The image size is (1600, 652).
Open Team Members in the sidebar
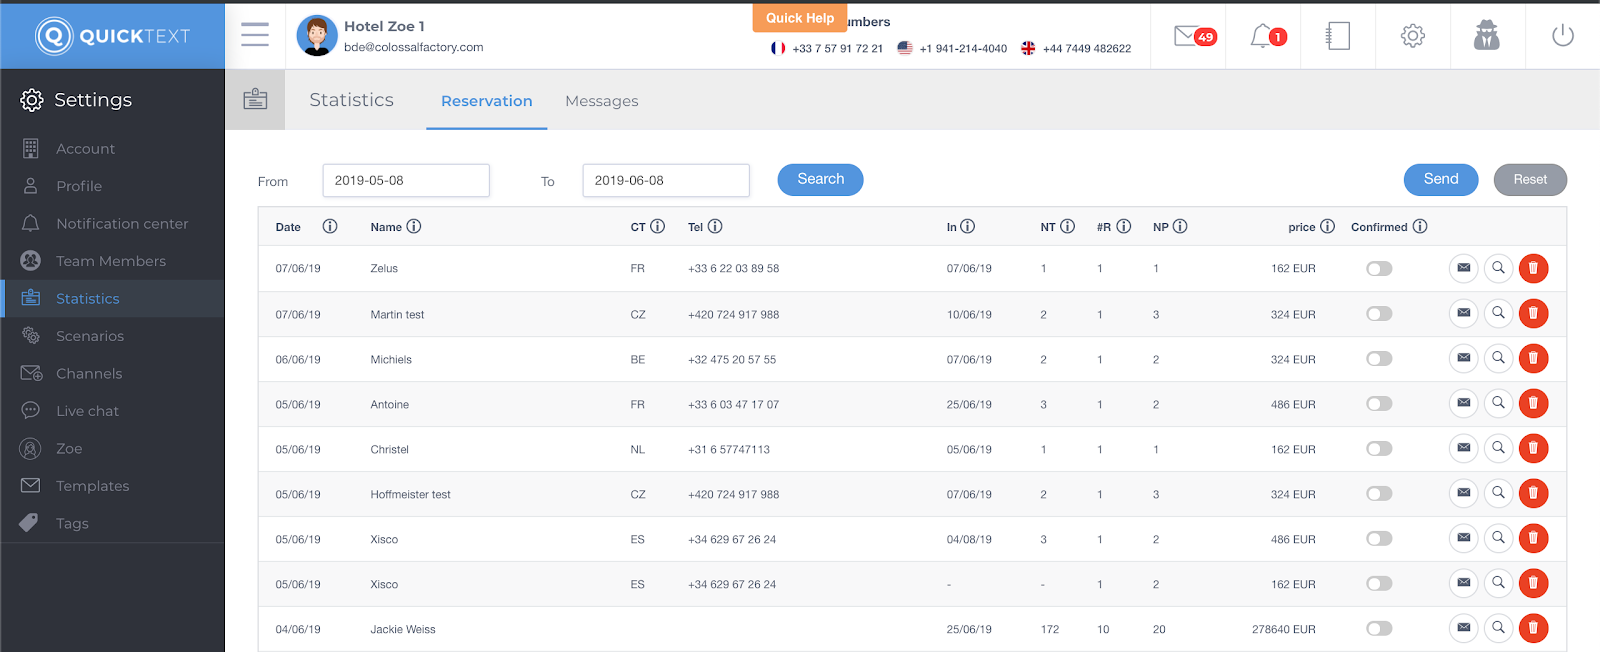click(112, 261)
